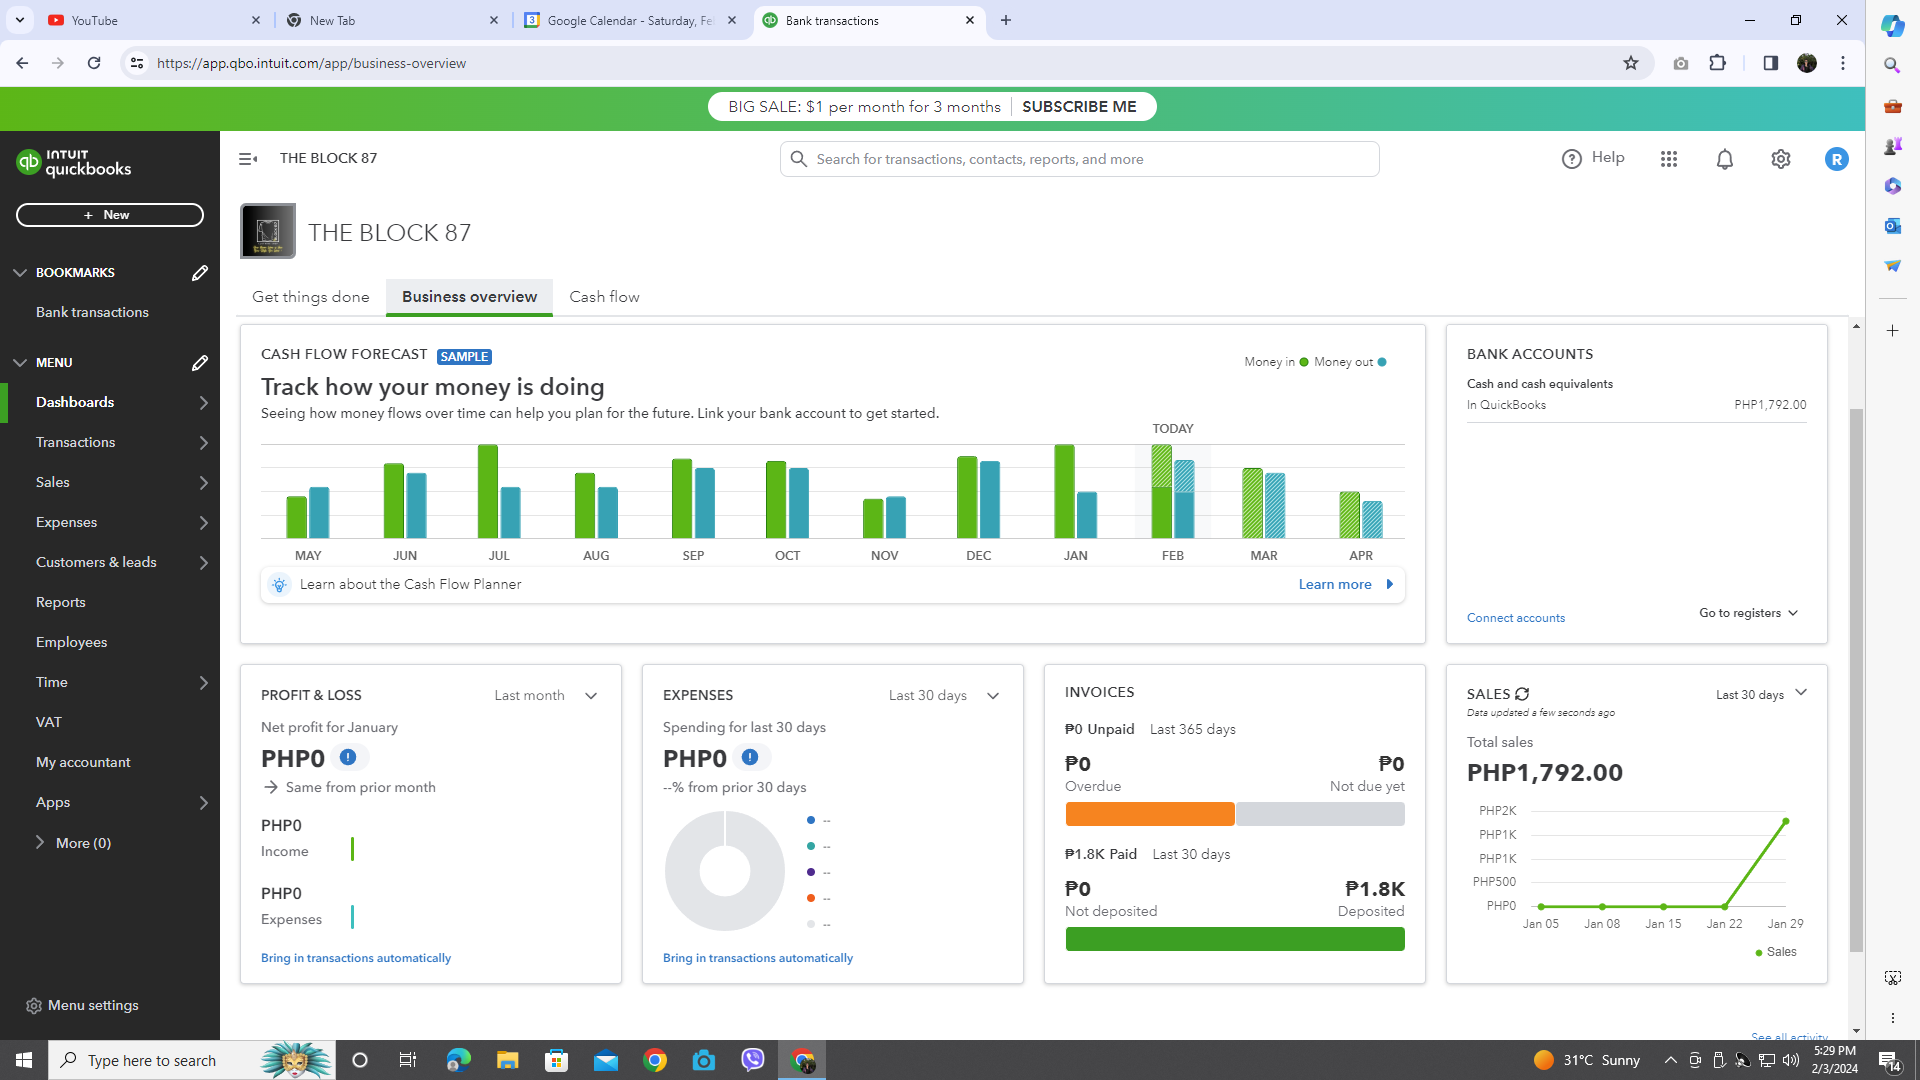Image resolution: width=1920 pixels, height=1080 pixels.
Task: Edit bookmarks with pencil icon
Action: coord(199,273)
